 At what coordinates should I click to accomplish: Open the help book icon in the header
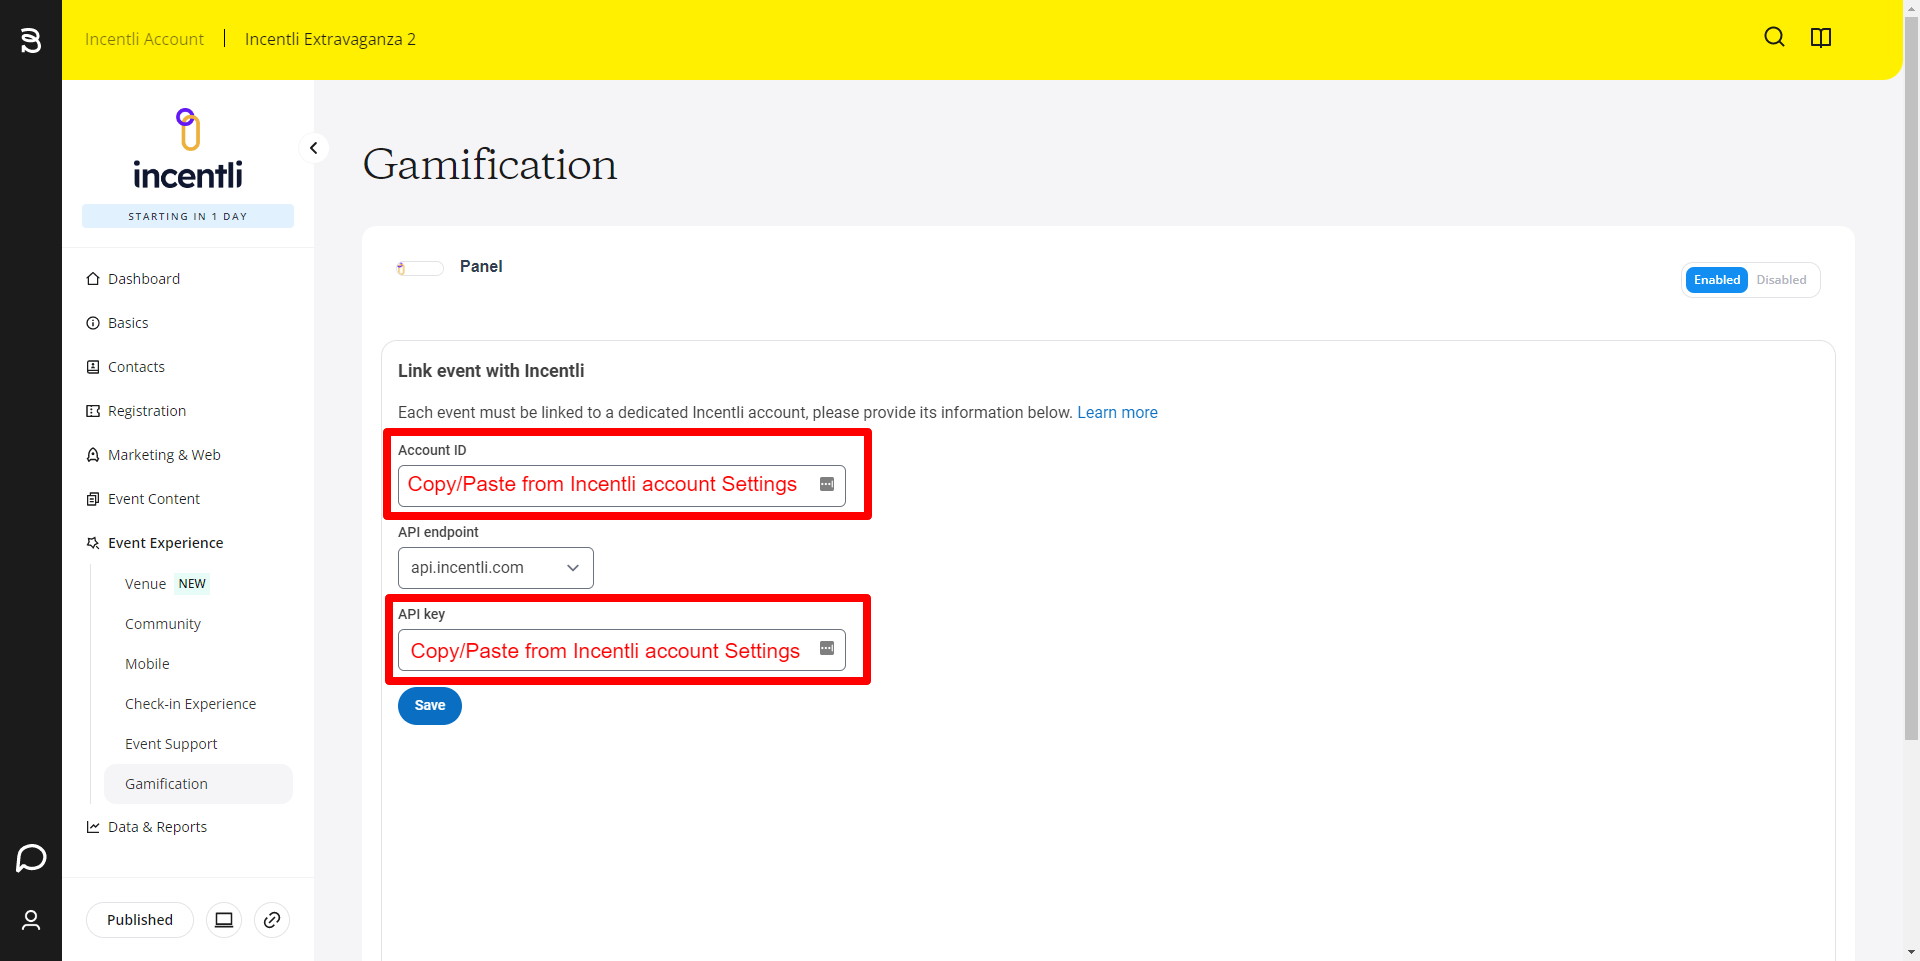1821,37
